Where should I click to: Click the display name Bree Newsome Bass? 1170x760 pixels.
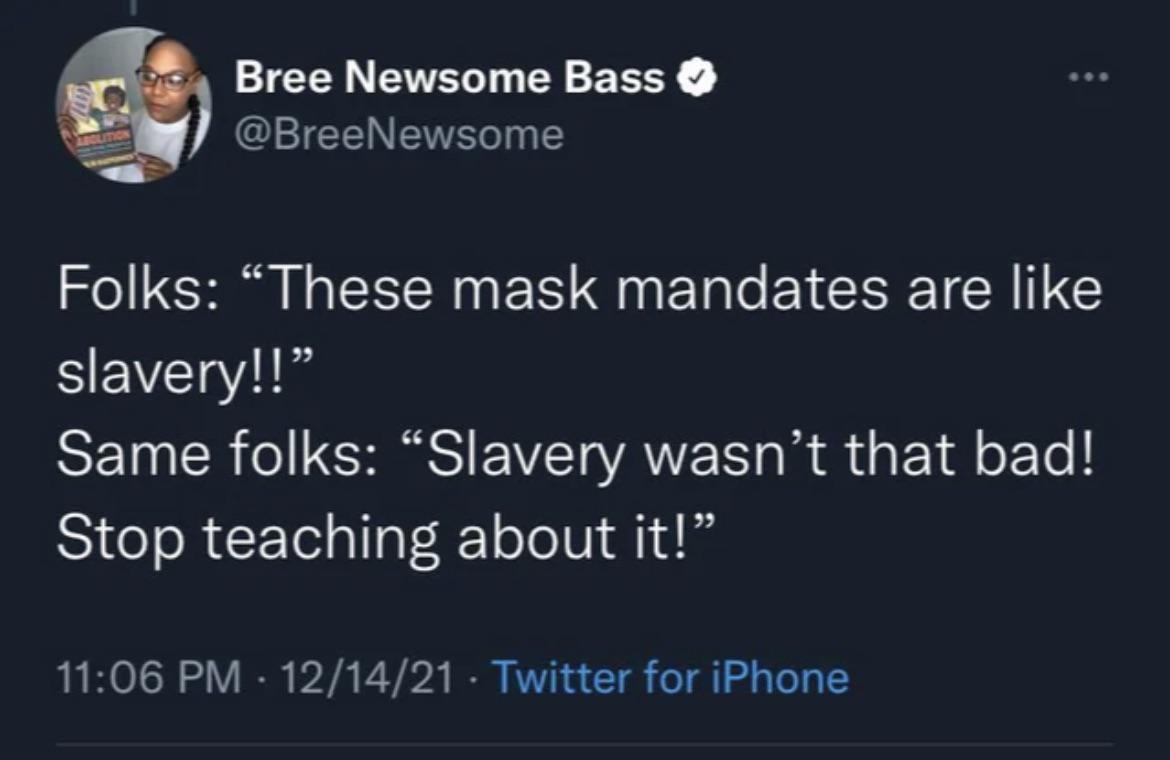click(450, 78)
